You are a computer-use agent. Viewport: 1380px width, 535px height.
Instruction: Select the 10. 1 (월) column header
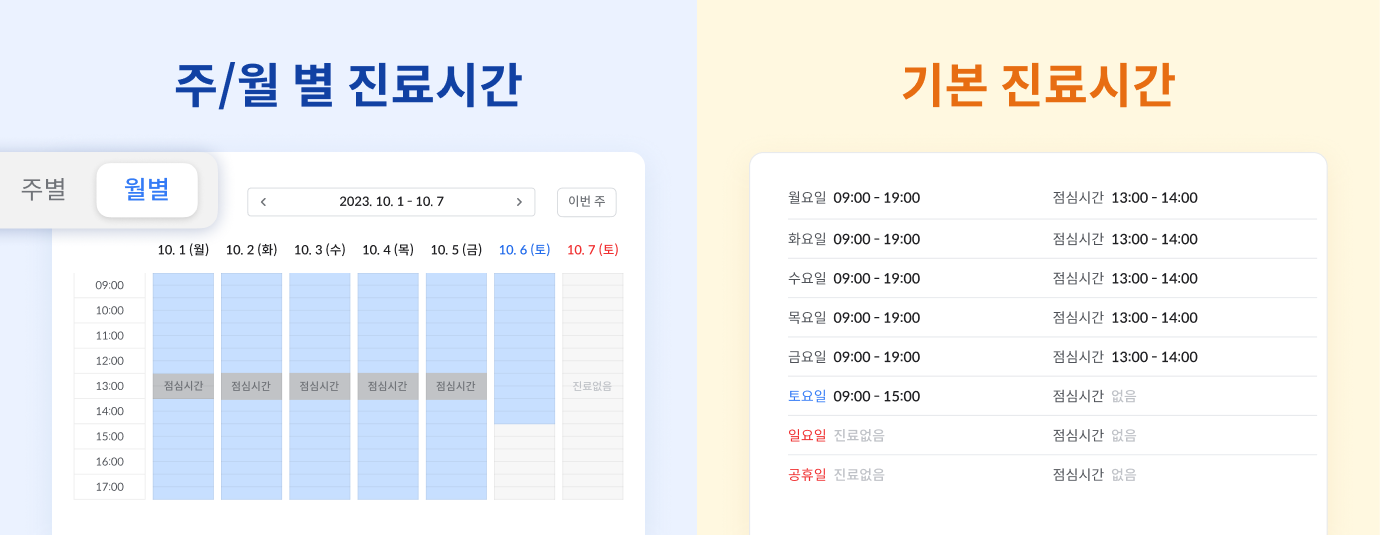coord(183,249)
